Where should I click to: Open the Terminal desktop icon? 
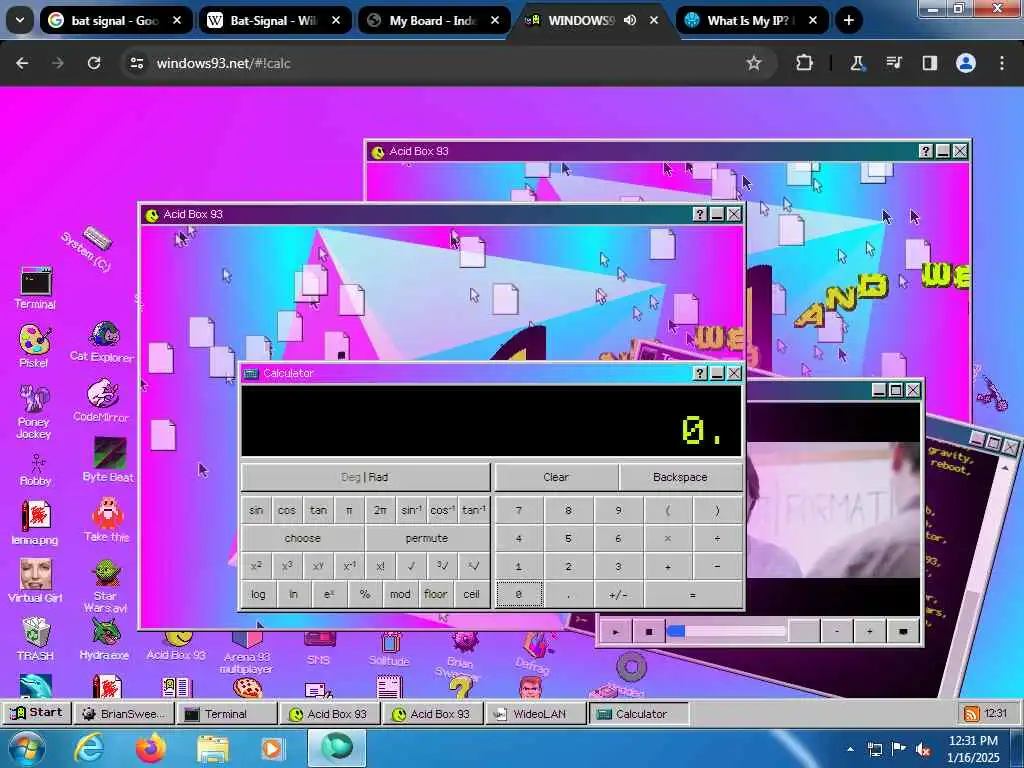pyautogui.click(x=35, y=288)
